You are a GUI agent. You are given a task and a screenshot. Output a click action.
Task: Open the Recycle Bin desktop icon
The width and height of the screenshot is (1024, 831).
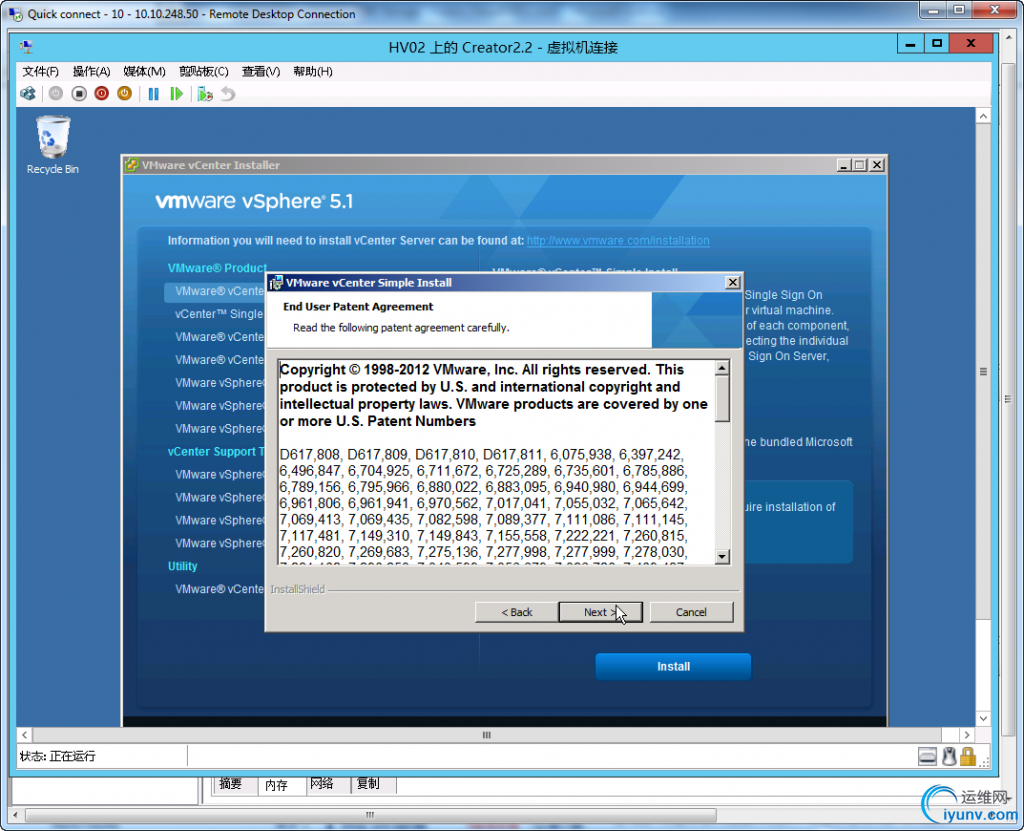pyautogui.click(x=52, y=145)
